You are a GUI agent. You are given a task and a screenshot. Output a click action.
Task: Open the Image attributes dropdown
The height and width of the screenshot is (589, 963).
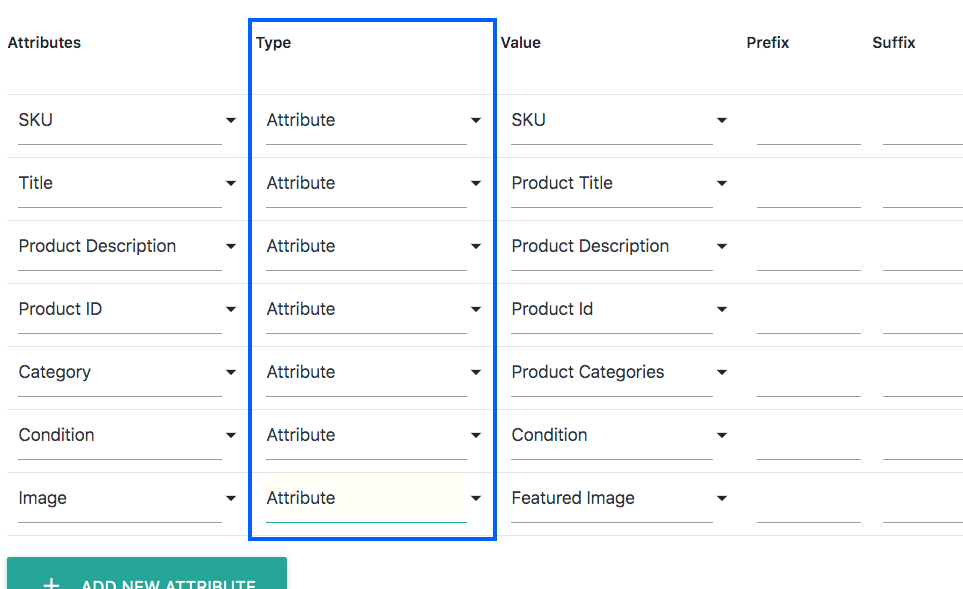(127, 498)
